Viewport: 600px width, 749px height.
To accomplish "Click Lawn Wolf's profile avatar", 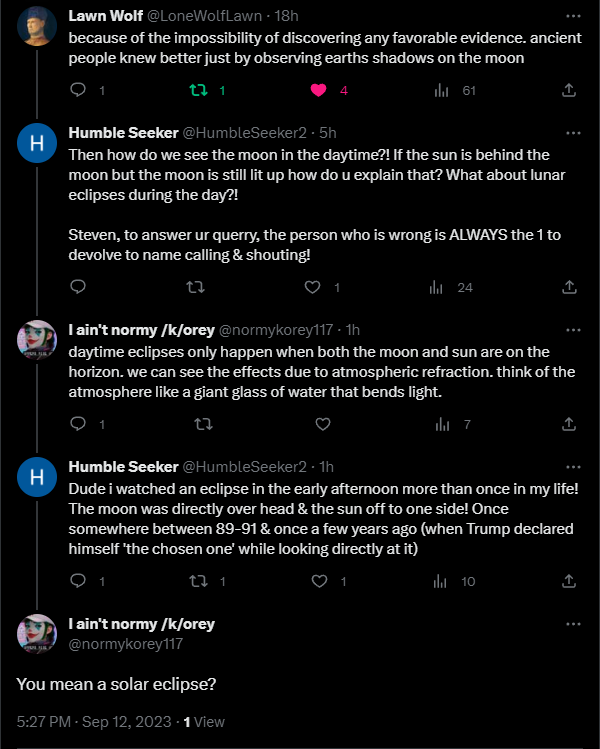I will point(37,30).
